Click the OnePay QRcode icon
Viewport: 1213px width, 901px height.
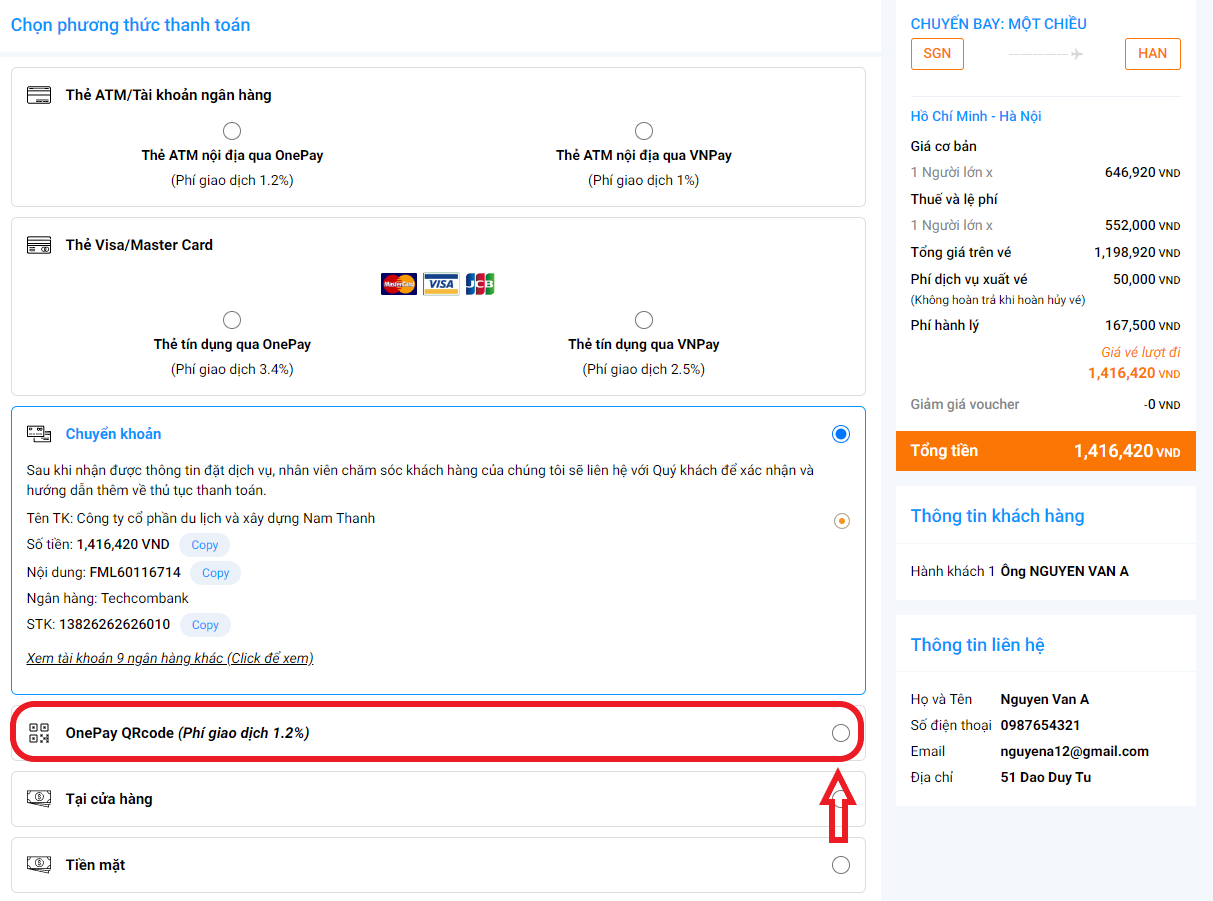[x=39, y=733]
